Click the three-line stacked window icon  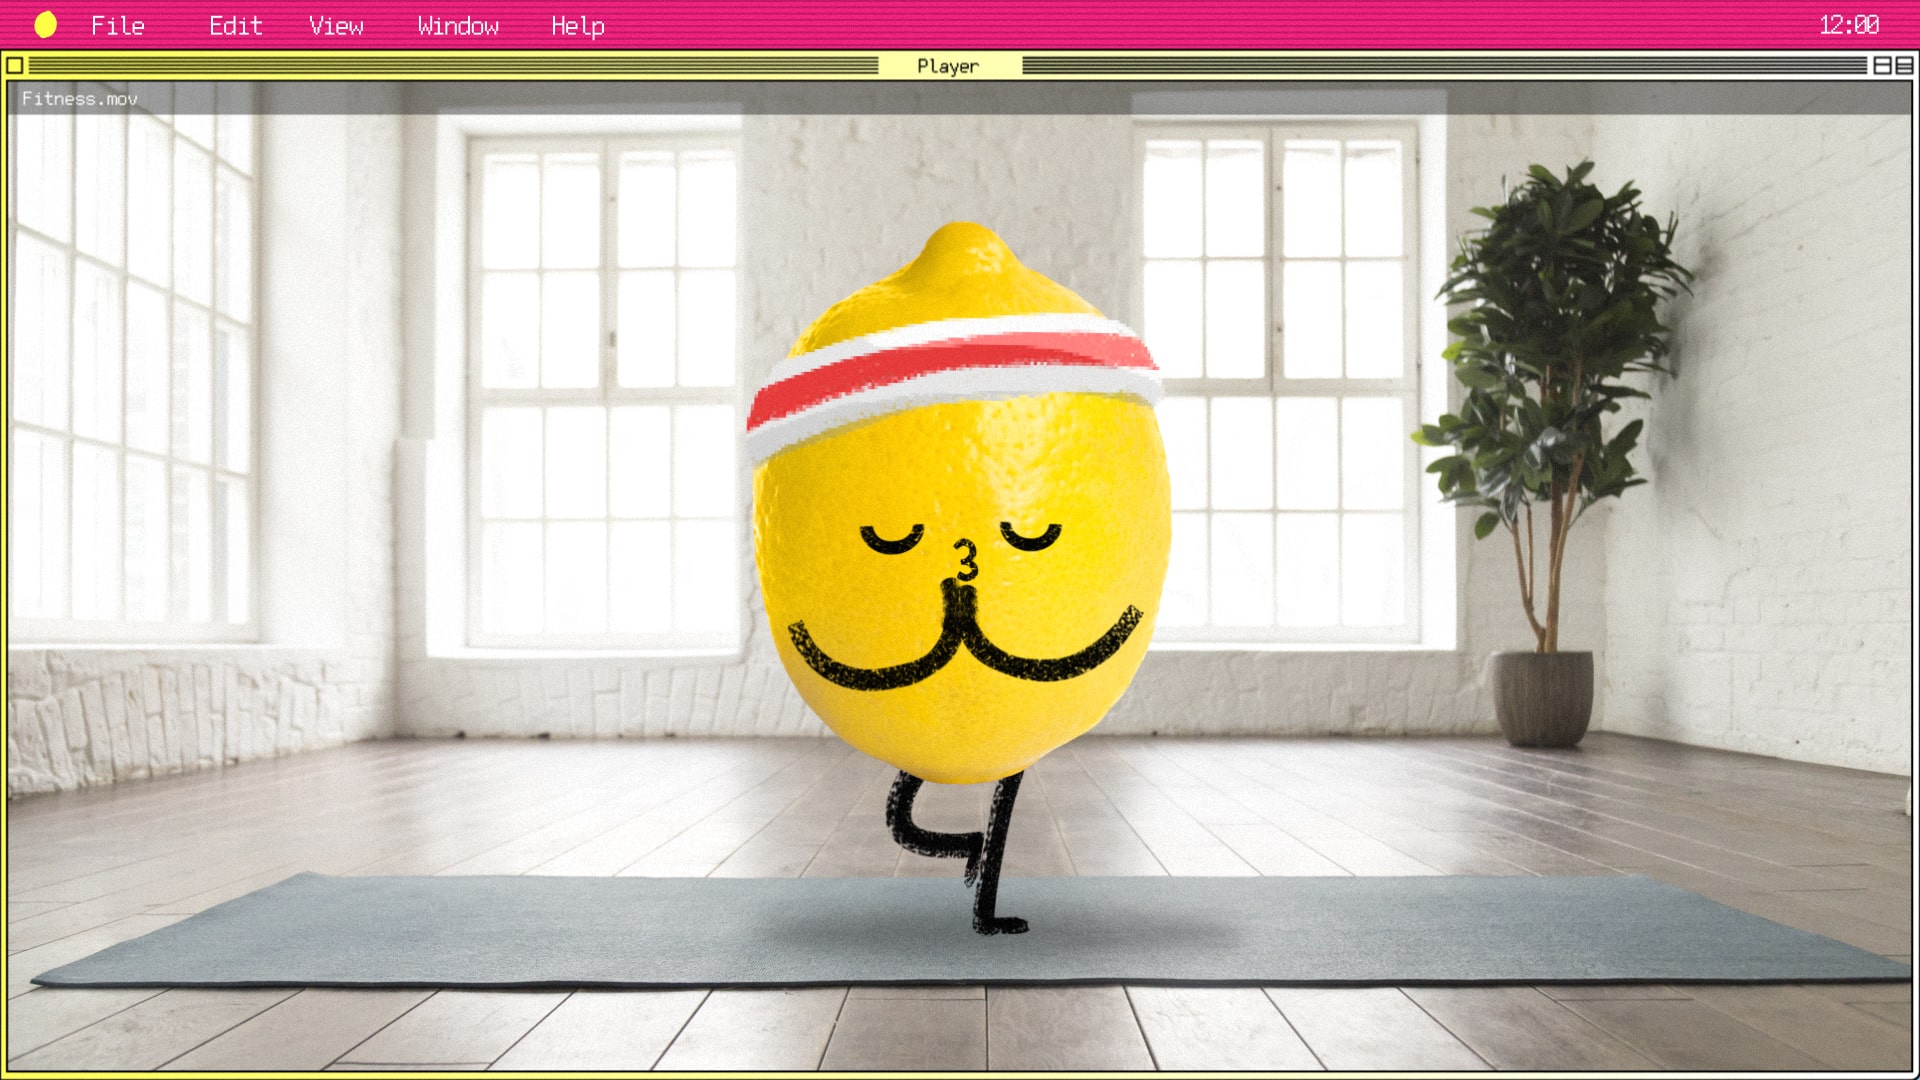[1904, 66]
